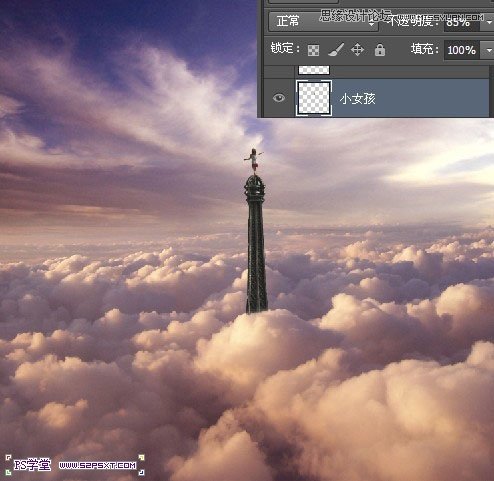
Task: Click the lock position move icon
Action: [357, 50]
